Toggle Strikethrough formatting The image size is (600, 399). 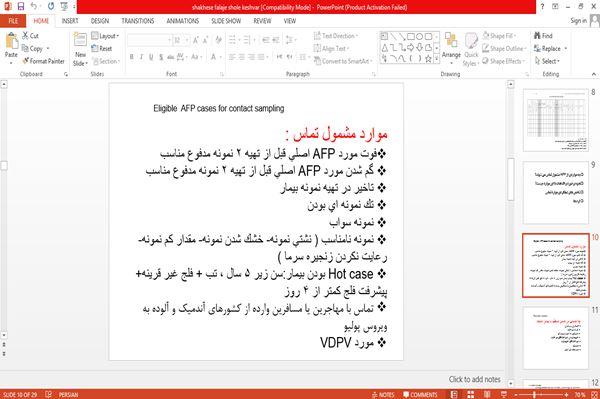point(171,57)
